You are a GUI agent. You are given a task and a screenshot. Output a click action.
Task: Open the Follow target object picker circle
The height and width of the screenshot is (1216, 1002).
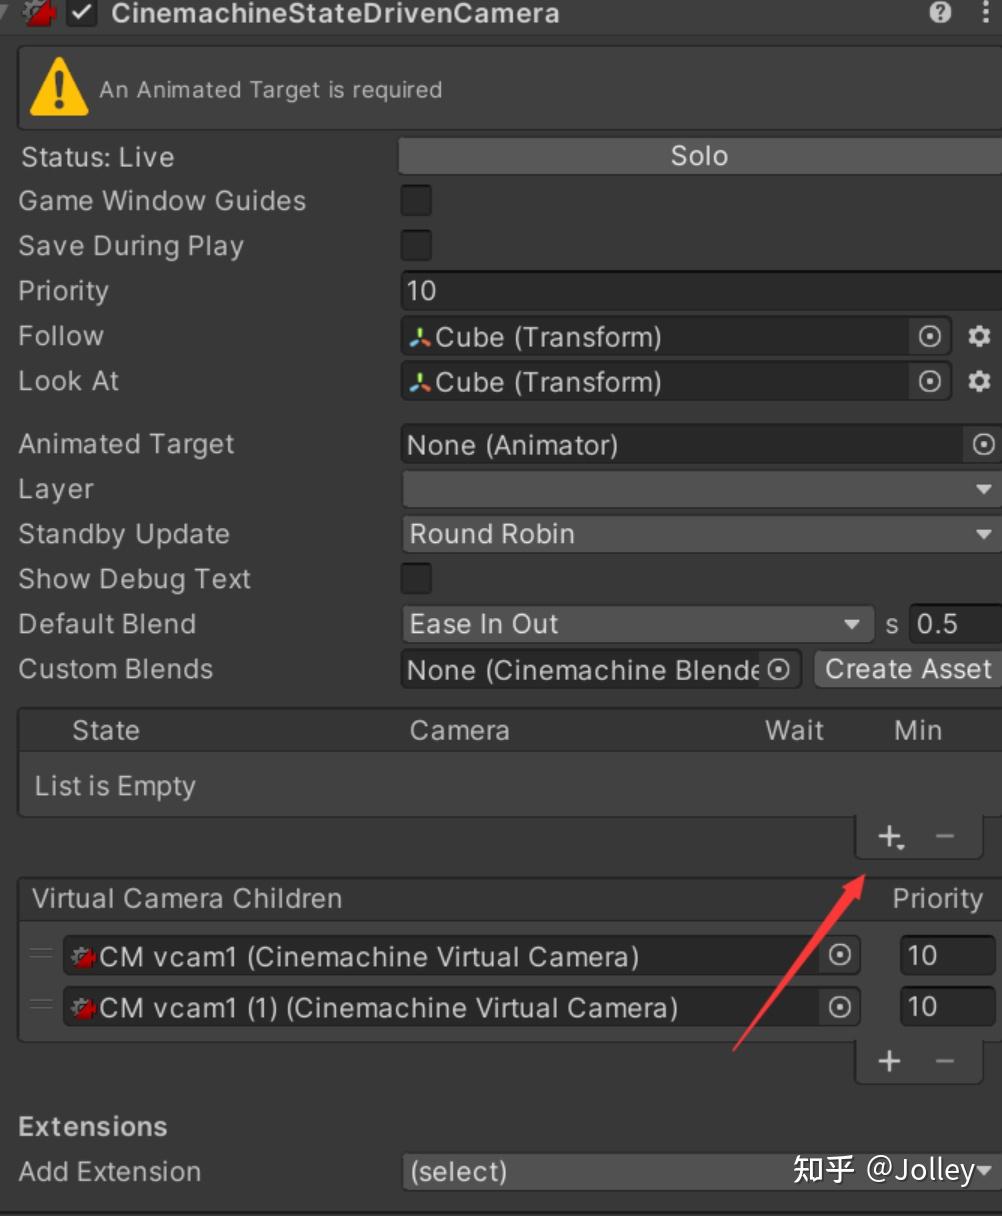click(929, 337)
